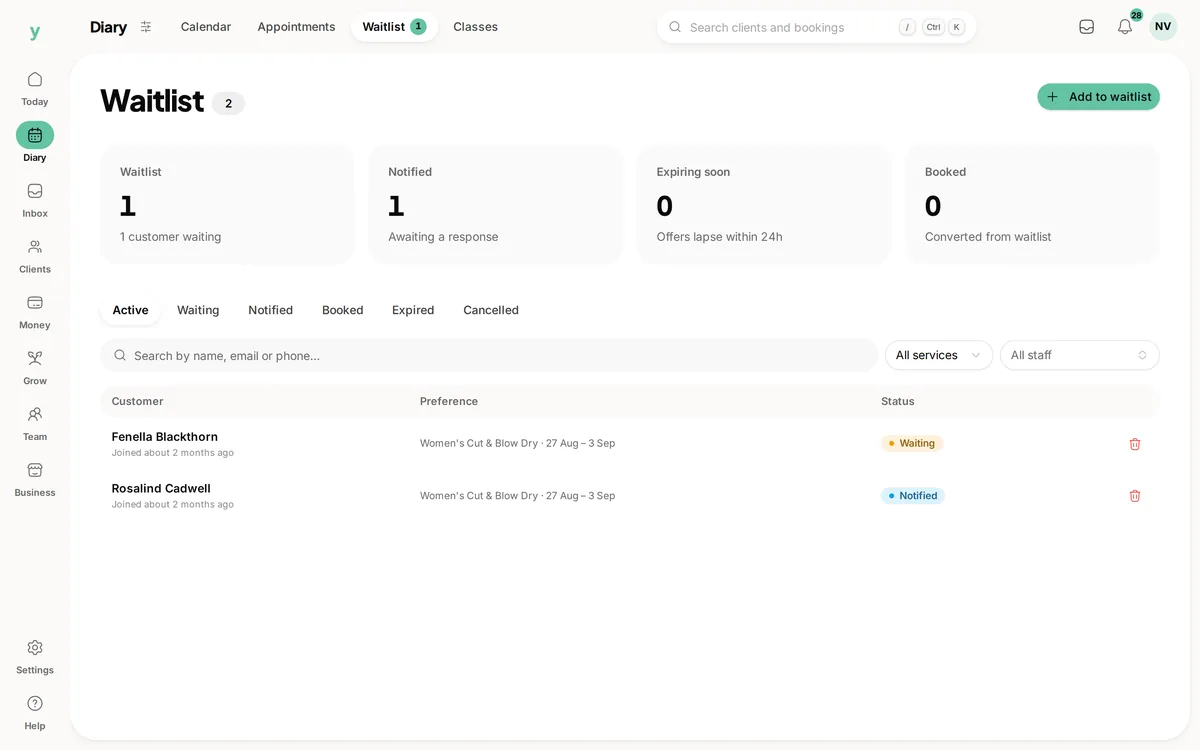This screenshot has height=750, width=1200.
Task: Open Rosalind Cadwell's waitlist entry
Action: pos(630,496)
